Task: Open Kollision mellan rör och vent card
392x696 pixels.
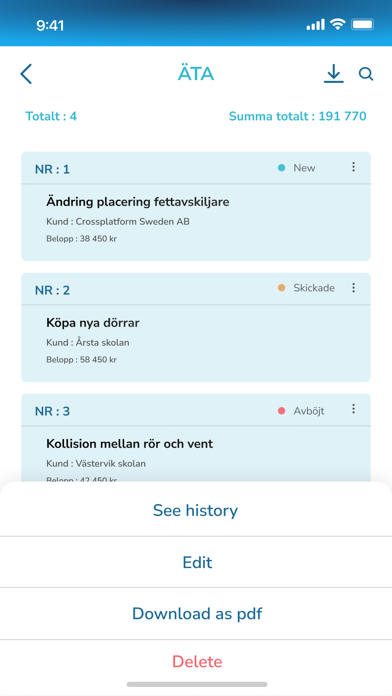Action: coord(196,438)
